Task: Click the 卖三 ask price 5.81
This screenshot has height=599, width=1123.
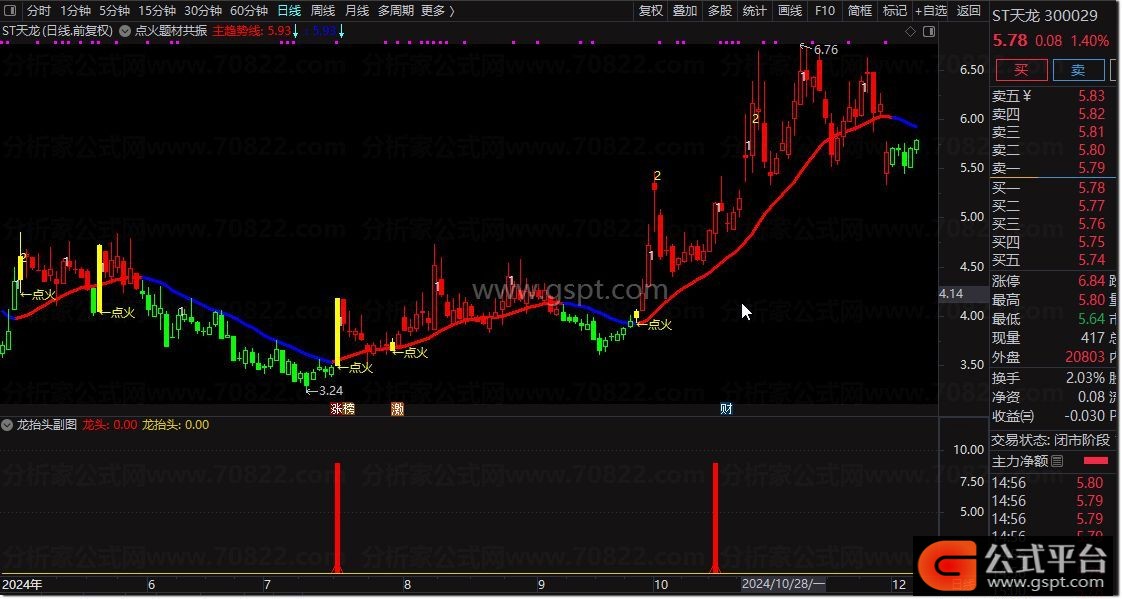Action: click(1091, 132)
